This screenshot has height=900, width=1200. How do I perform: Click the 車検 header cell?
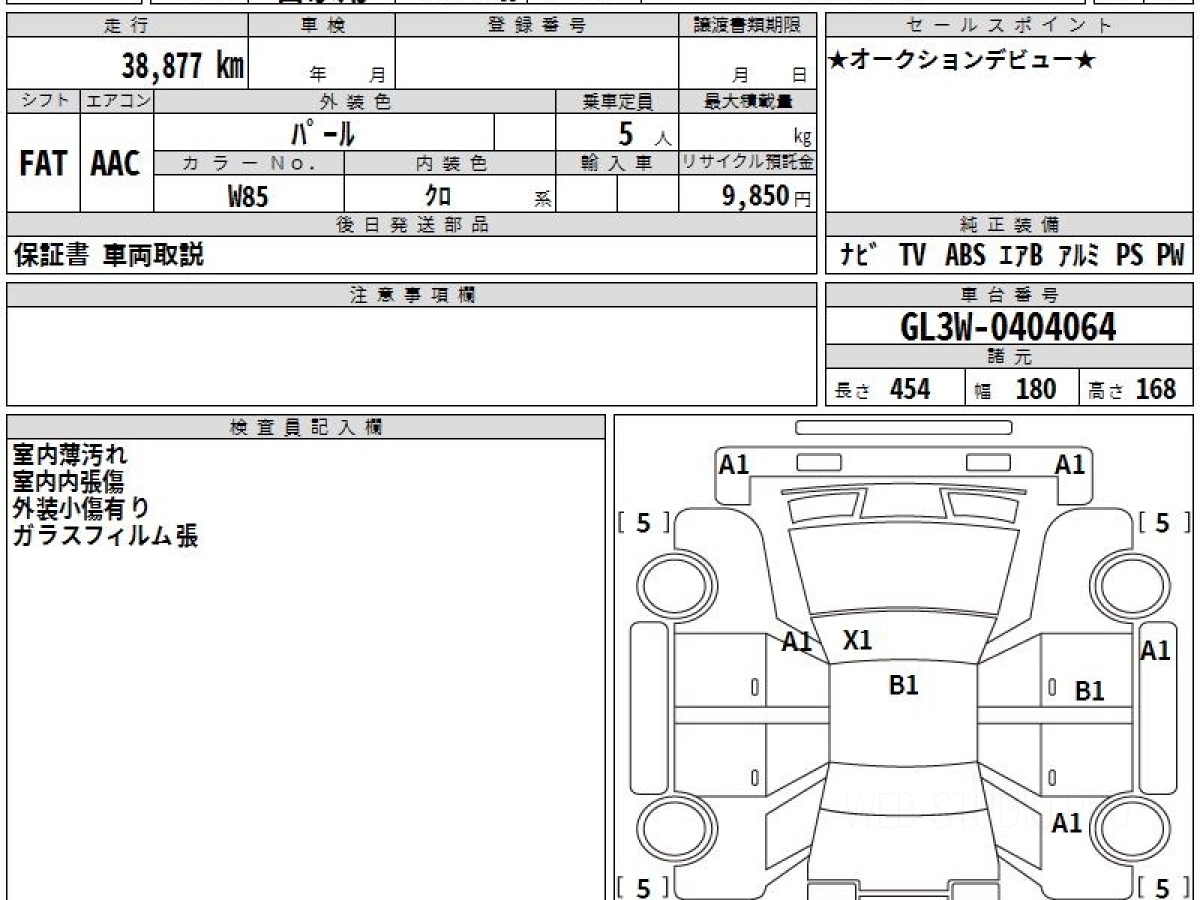pyautogui.click(x=322, y=26)
